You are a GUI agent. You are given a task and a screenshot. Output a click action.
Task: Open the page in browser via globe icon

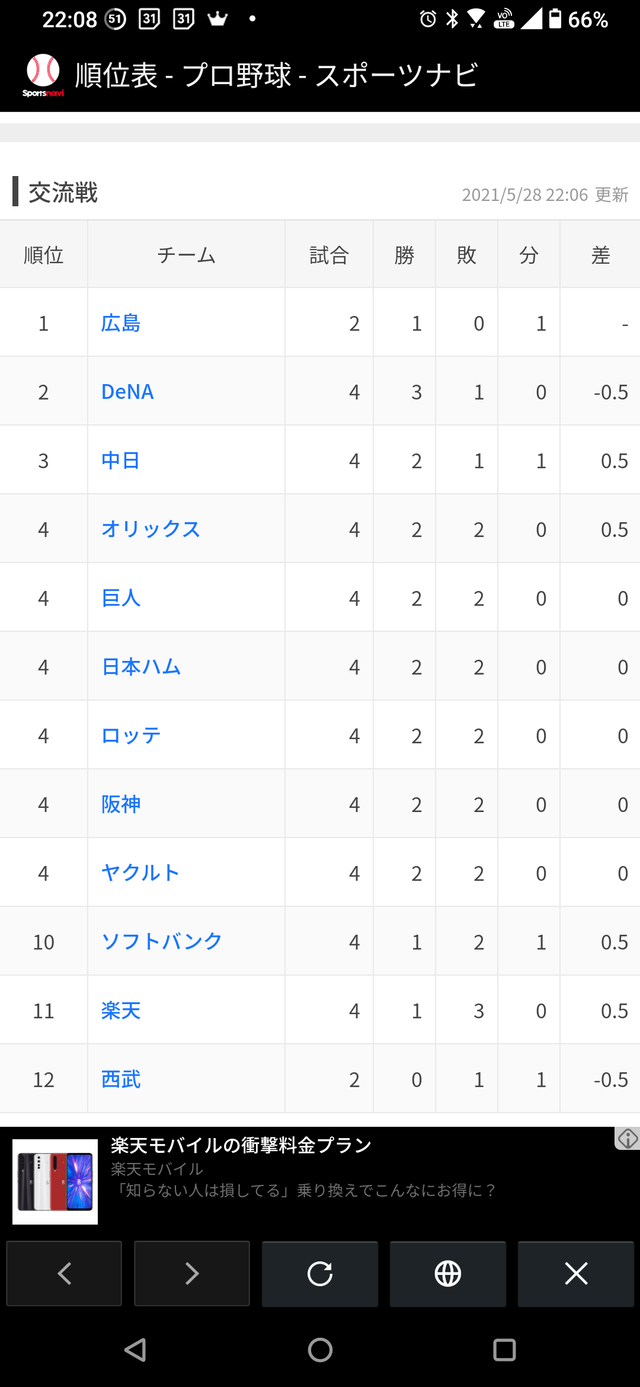pos(448,1273)
